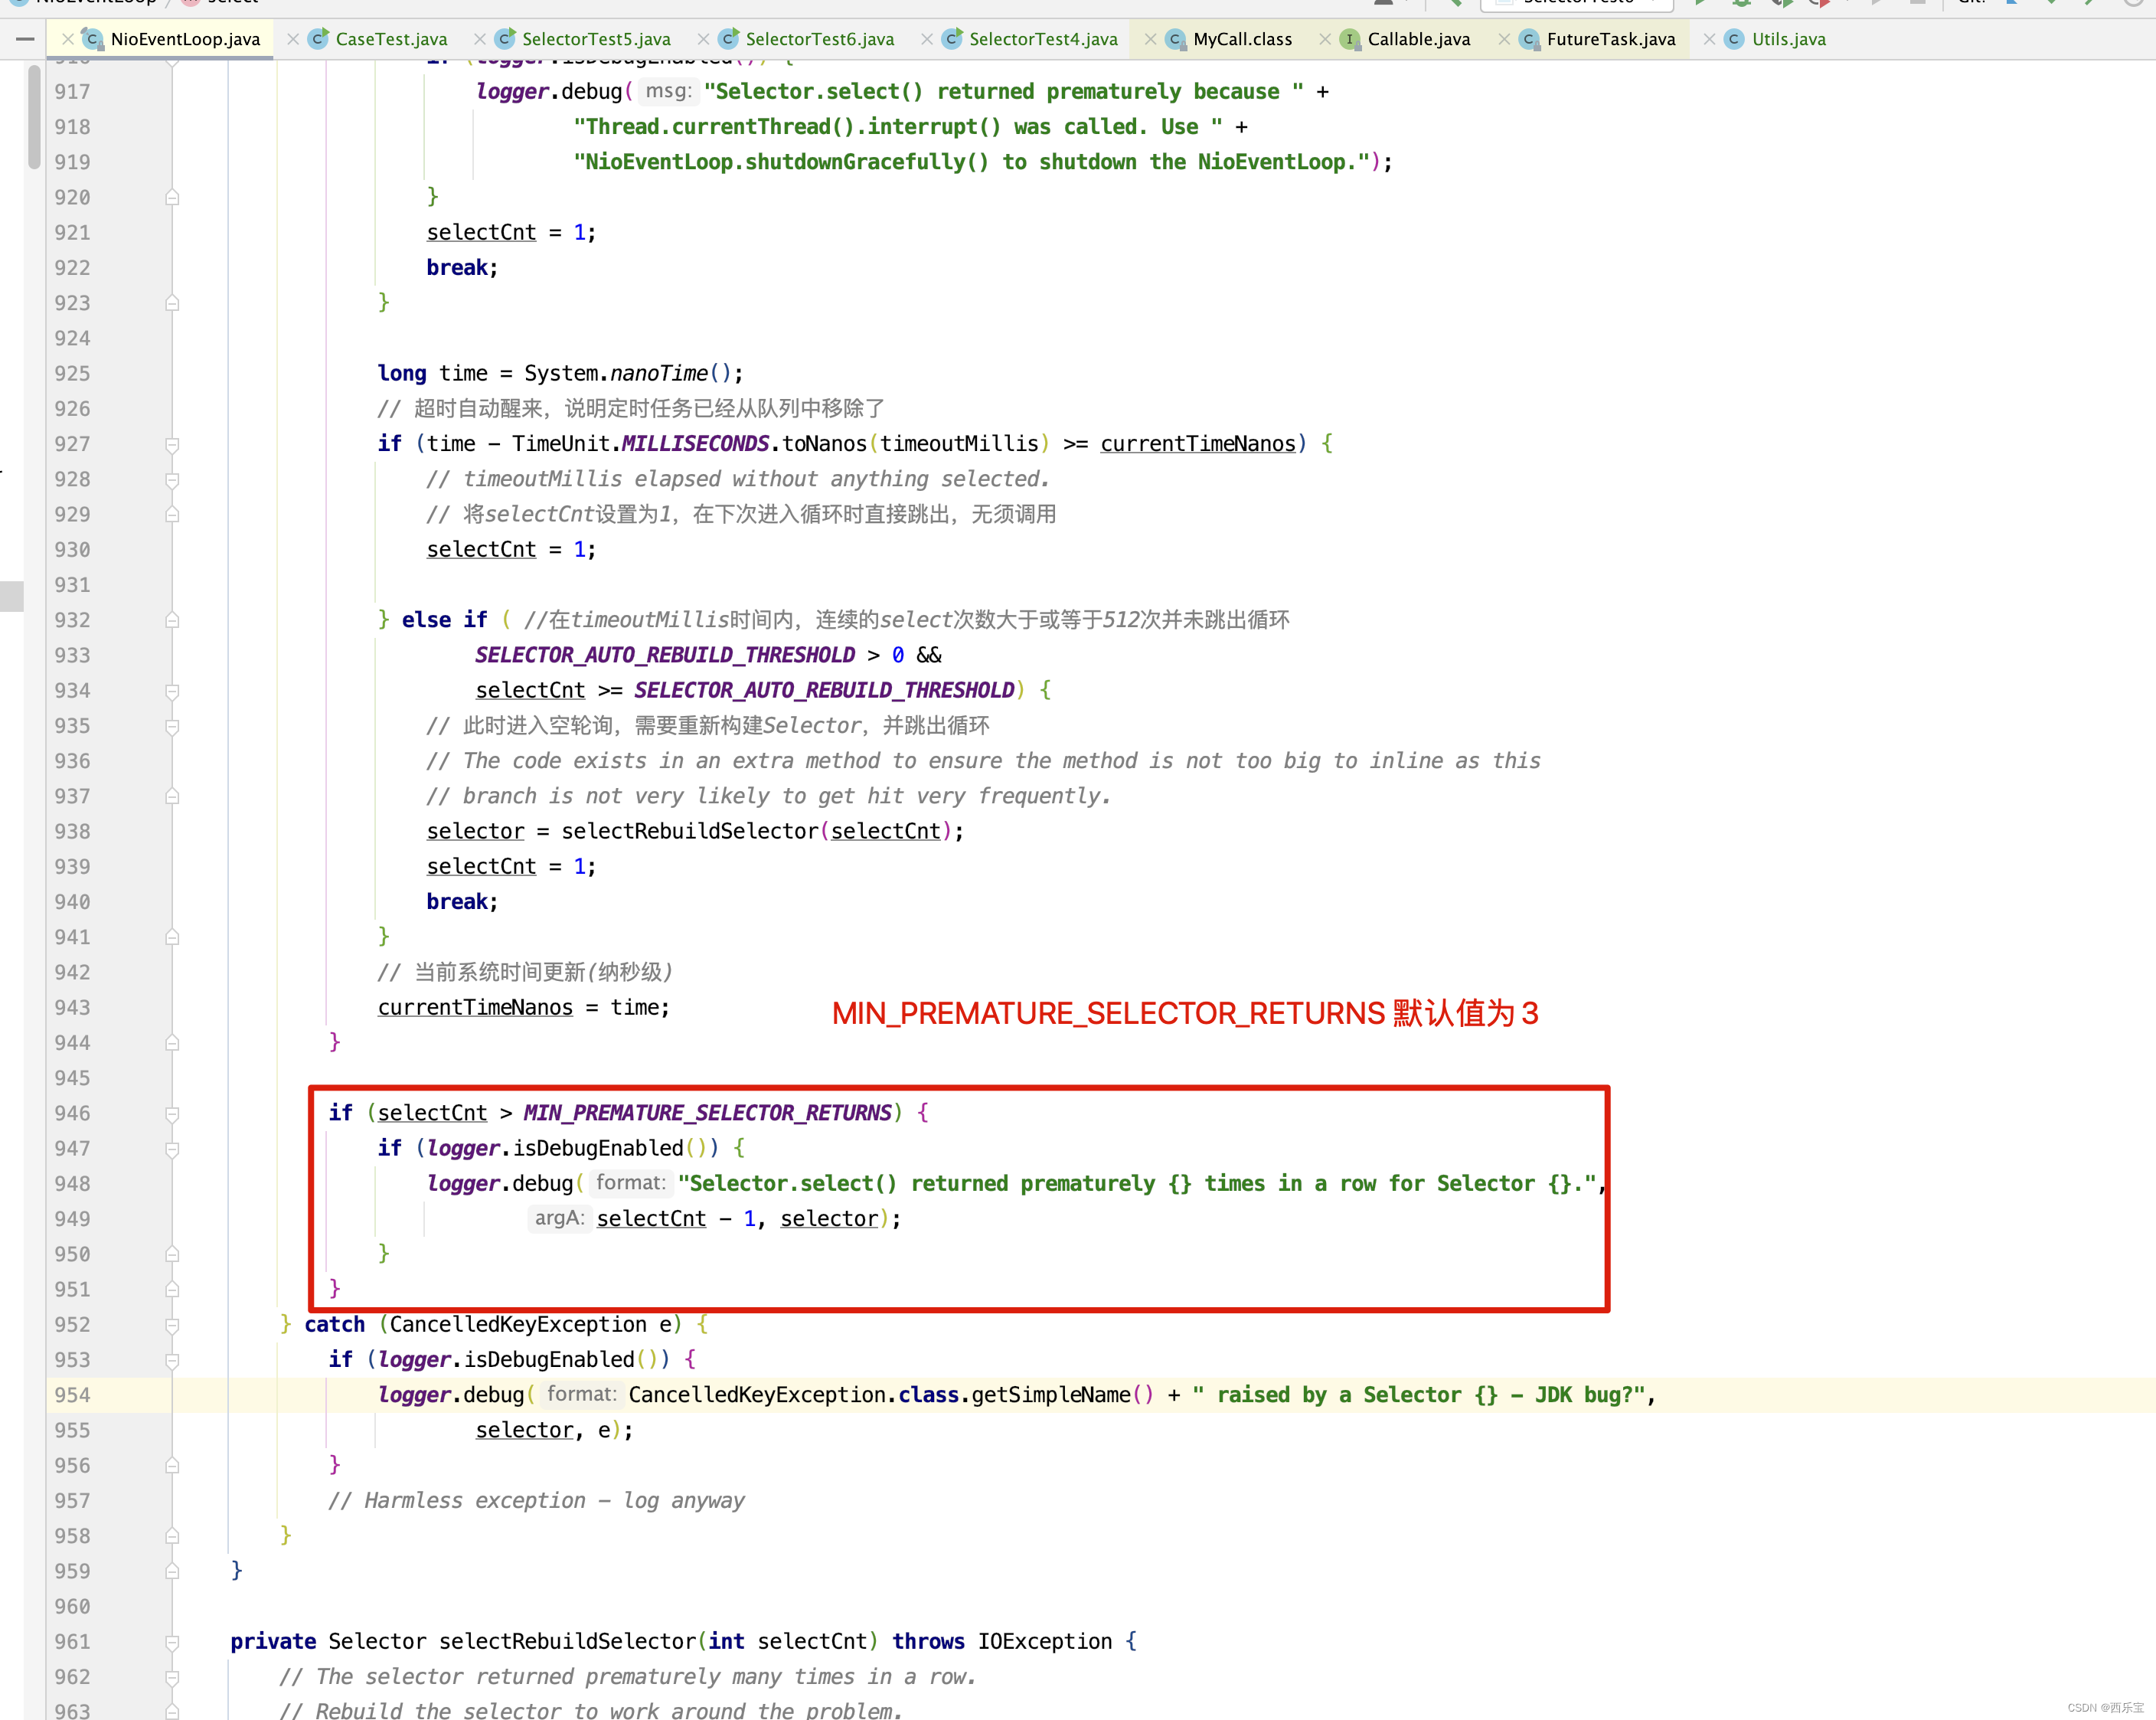The width and height of the screenshot is (2156, 1720).
Task: Click the FutureTask.java locked class icon
Action: pos(1528,39)
